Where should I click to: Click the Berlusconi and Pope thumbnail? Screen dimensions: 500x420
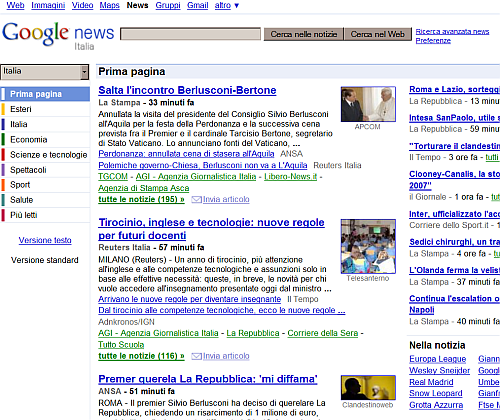[x=368, y=104]
